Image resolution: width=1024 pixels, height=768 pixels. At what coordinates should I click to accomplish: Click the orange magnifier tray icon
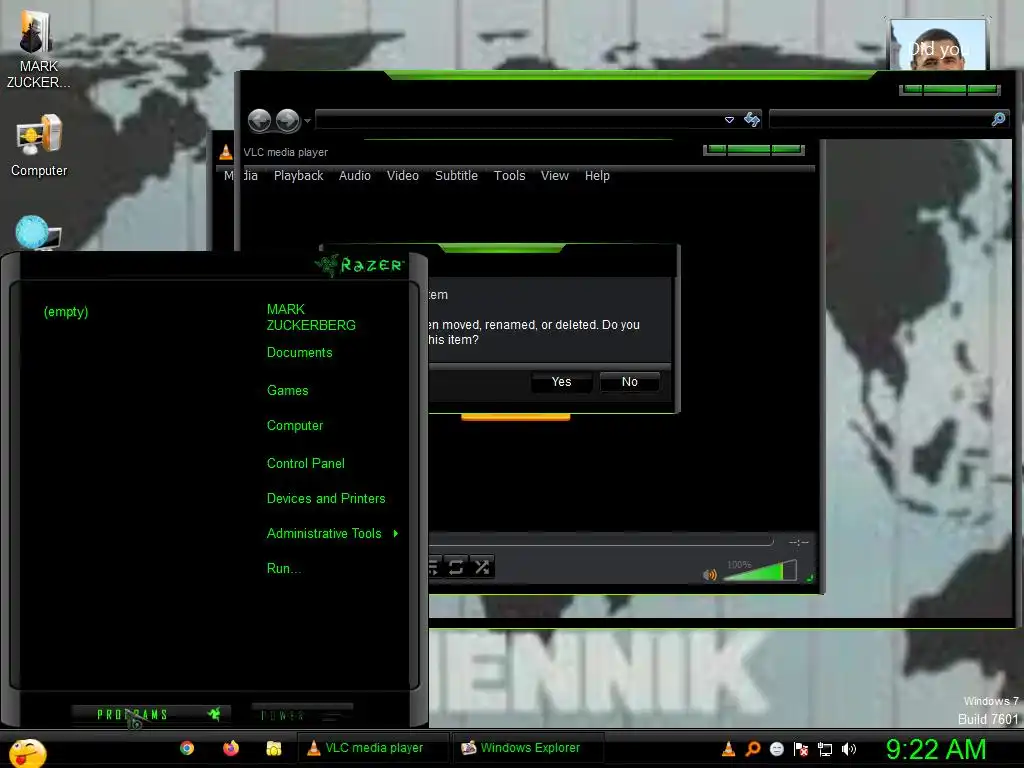753,749
